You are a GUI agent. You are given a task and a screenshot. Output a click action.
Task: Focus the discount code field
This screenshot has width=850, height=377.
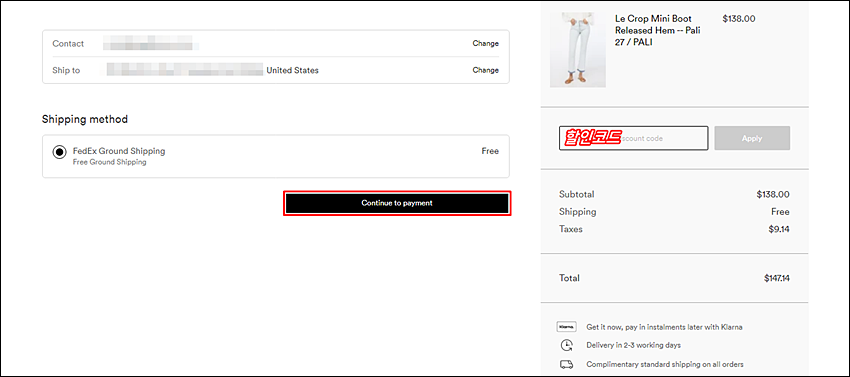point(633,138)
